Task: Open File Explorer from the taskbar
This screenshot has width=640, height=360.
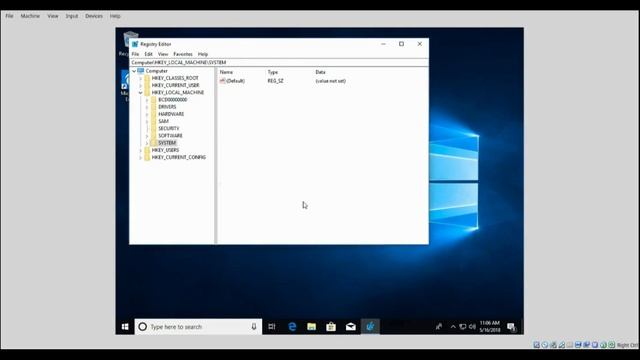Action: point(311,327)
